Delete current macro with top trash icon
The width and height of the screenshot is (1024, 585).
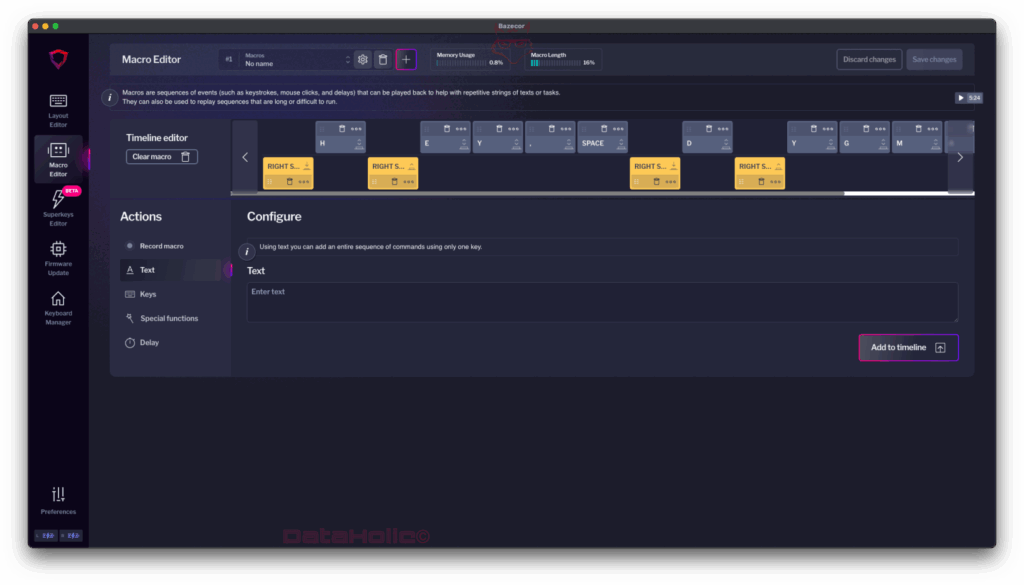point(383,60)
